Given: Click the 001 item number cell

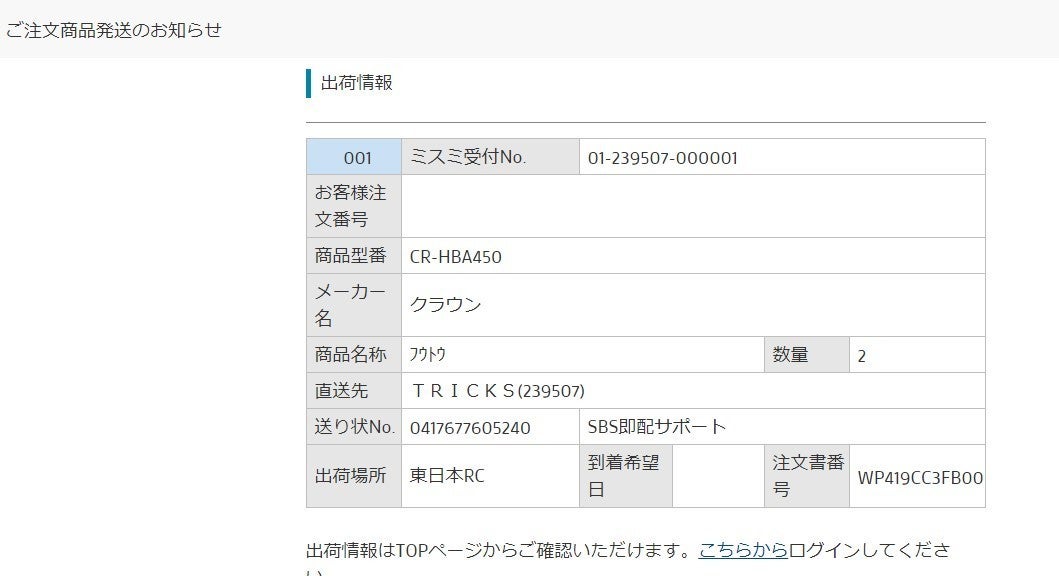Looking at the screenshot, I should [x=355, y=157].
